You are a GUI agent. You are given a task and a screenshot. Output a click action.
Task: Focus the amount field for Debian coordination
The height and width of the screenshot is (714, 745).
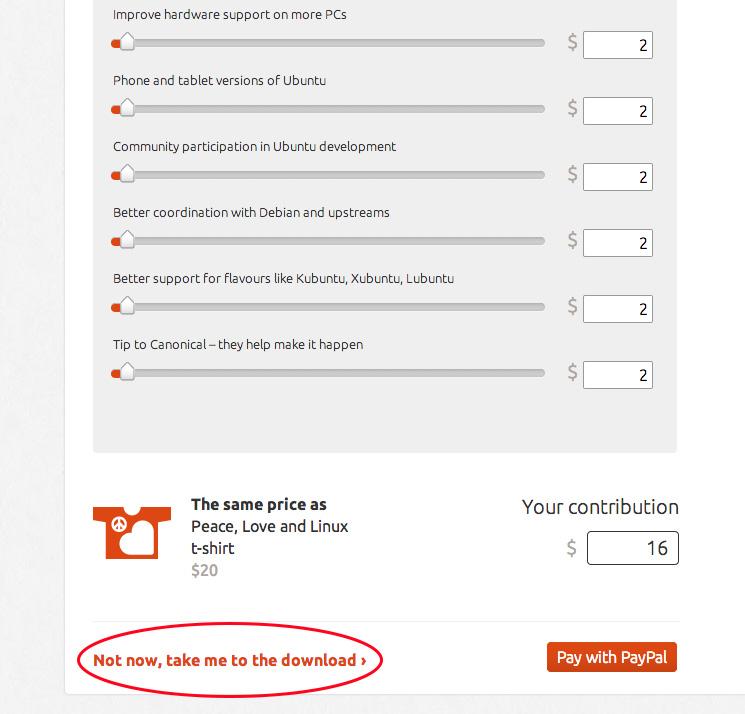point(618,243)
